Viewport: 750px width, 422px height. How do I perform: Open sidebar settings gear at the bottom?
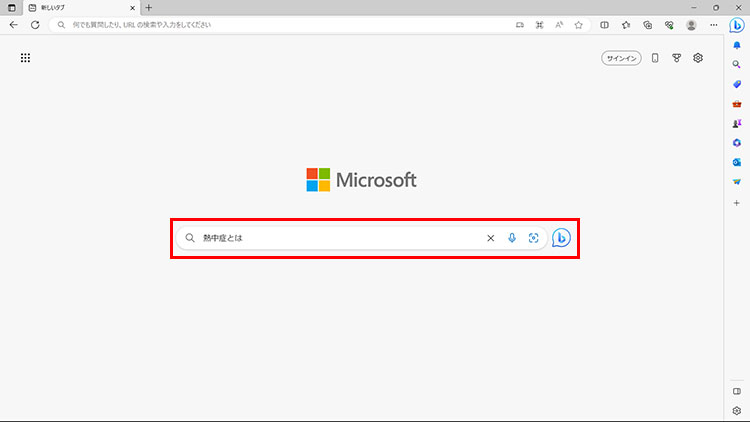[737, 411]
